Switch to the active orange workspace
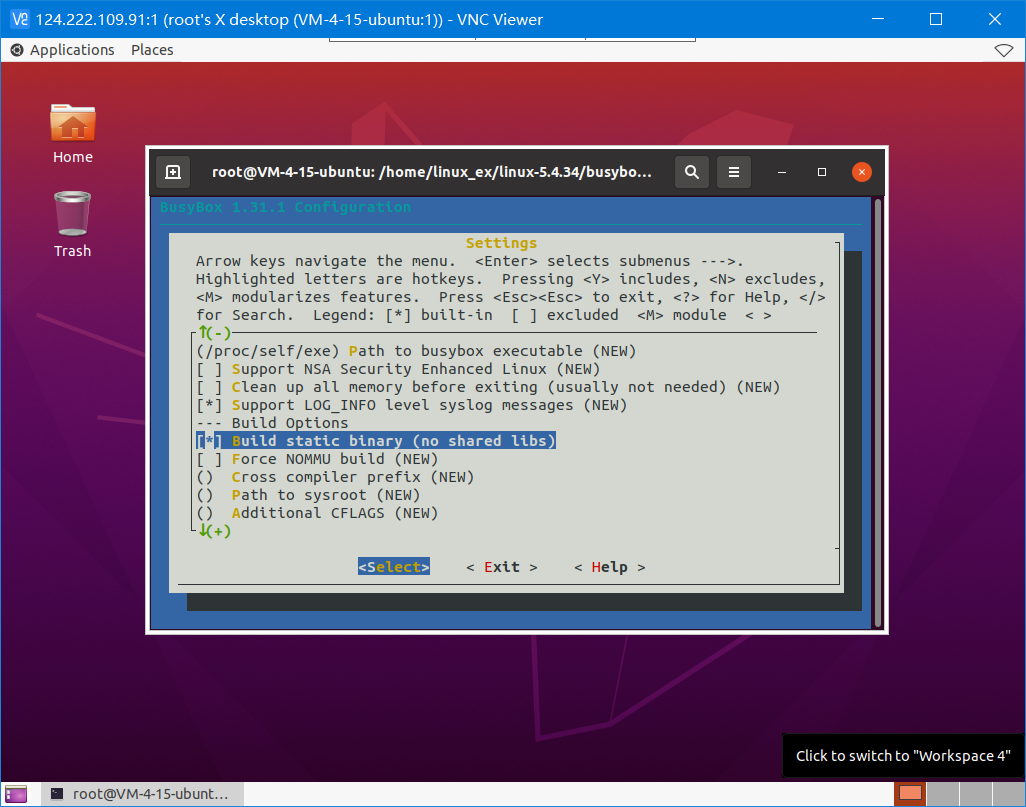This screenshot has height=807, width=1026. pos(910,793)
